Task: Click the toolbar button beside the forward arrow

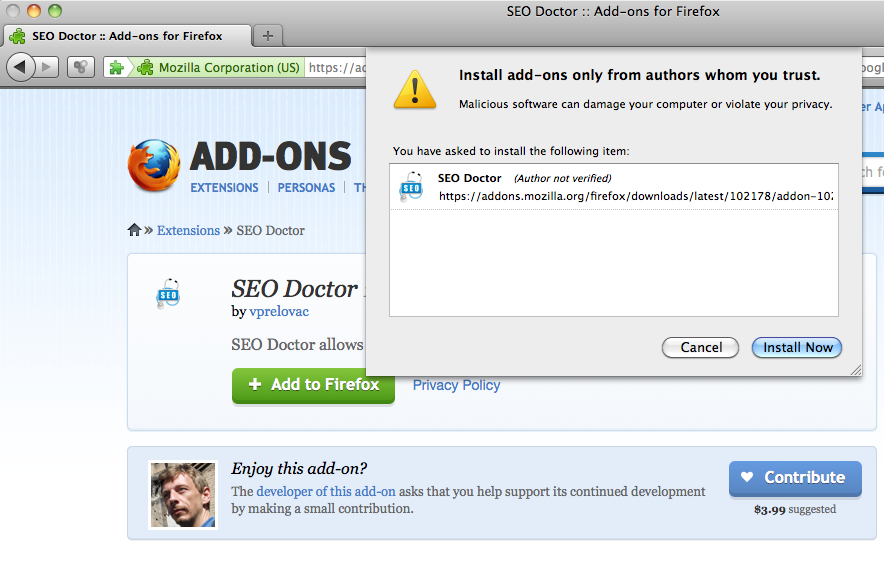Action: tap(81, 68)
